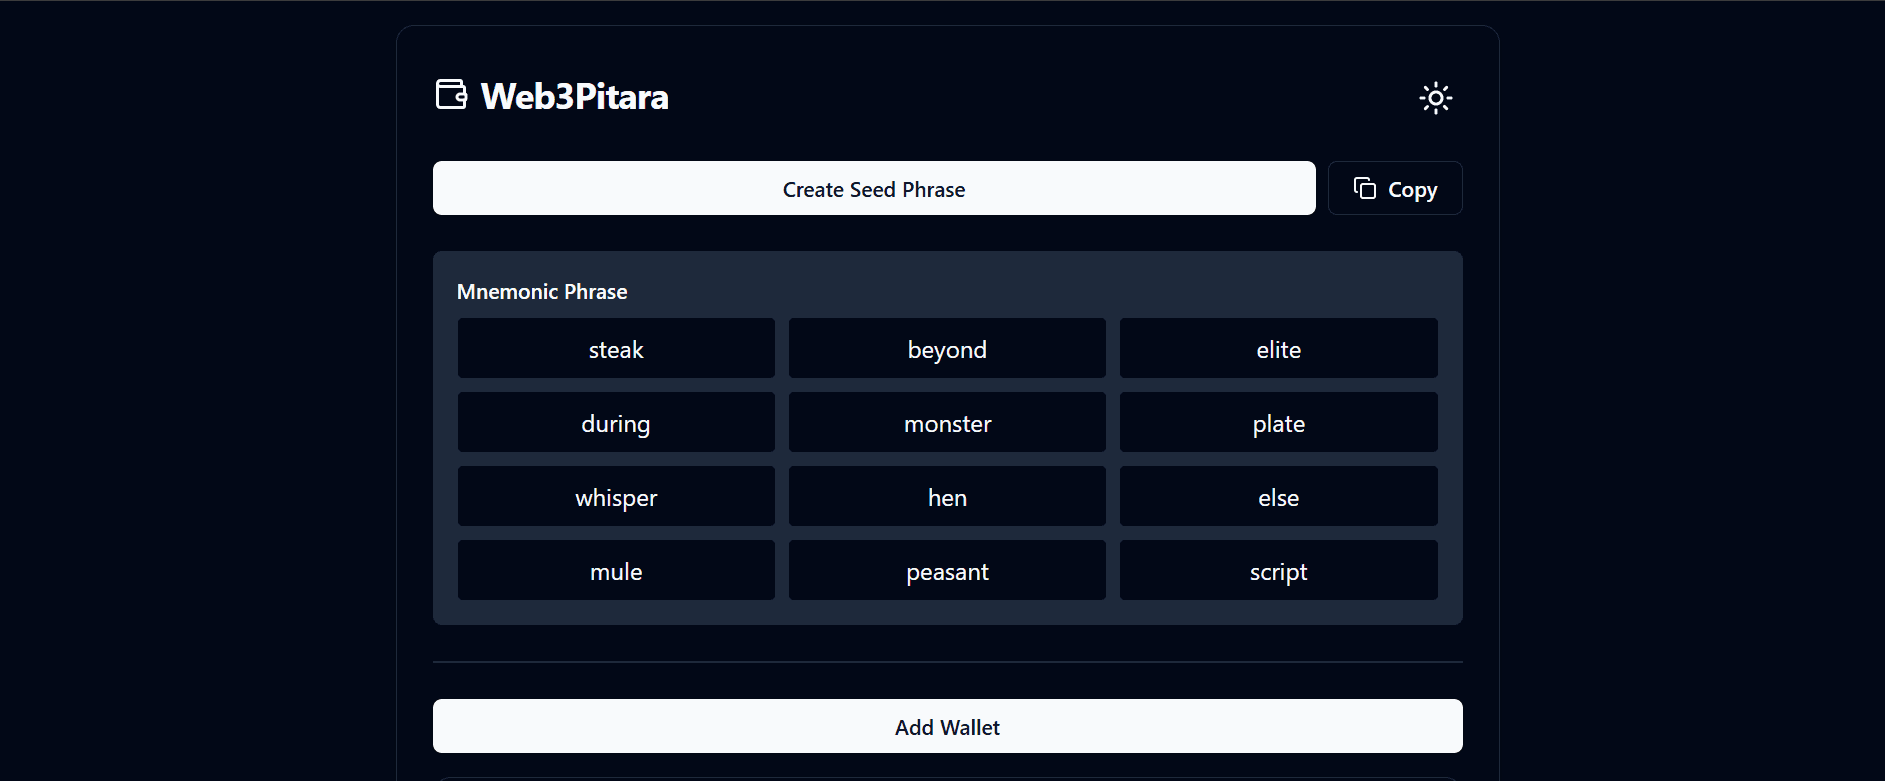1885x781 pixels.
Task: Click the Copy button label text
Action: click(x=1412, y=190)
